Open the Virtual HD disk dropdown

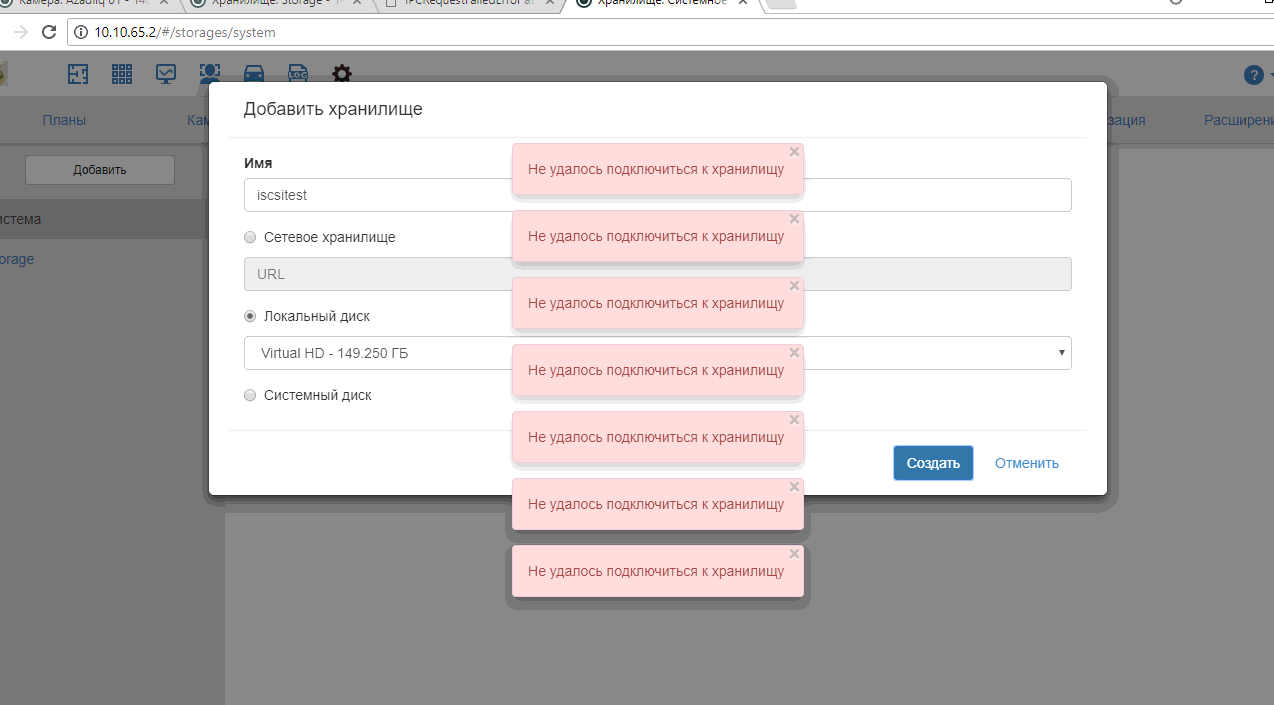(x=657, y=353)
